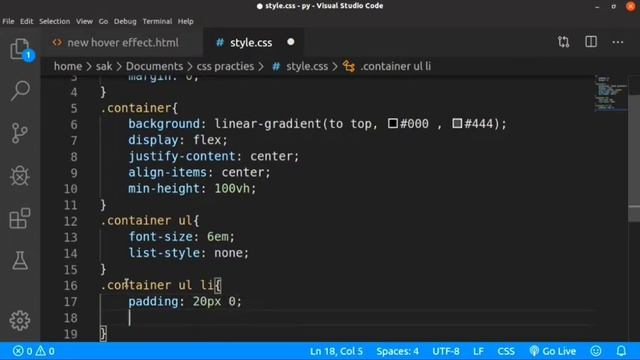Click the text 'linear-gradient' on line 6
Viewport: 640px width, 360px height.
[x=268, y=123]
